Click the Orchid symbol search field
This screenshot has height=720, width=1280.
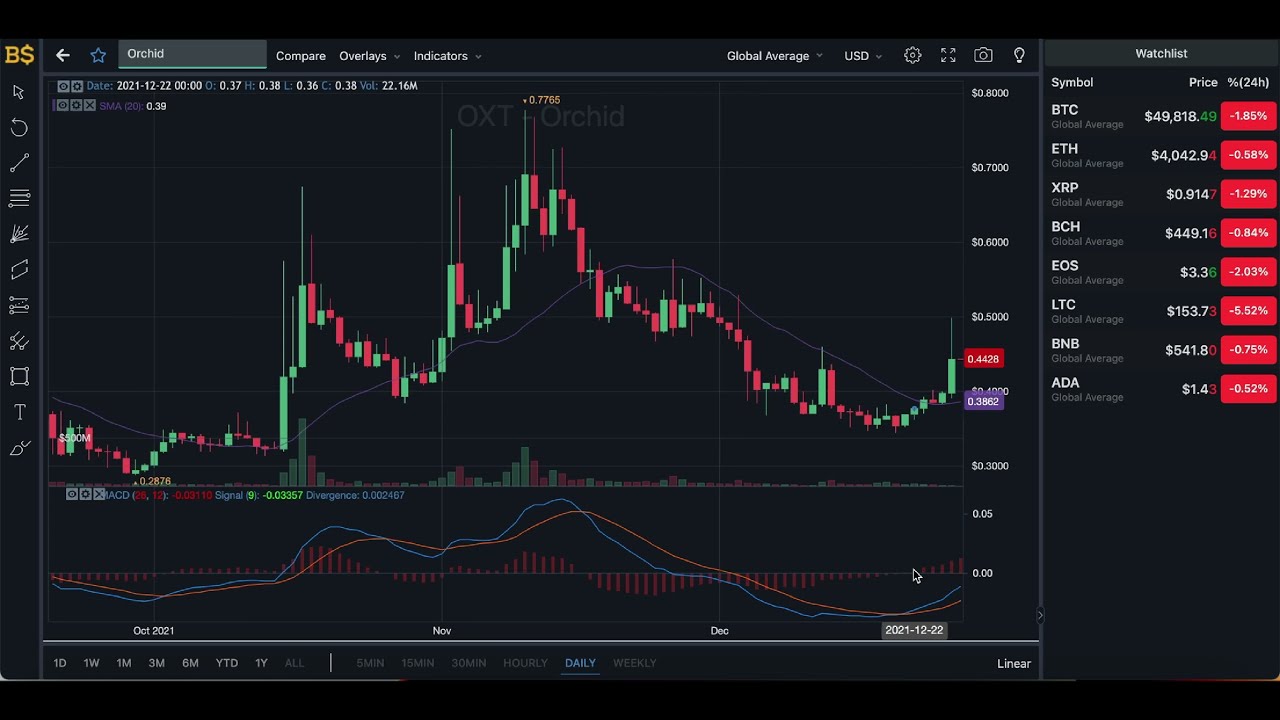point(192,54)
